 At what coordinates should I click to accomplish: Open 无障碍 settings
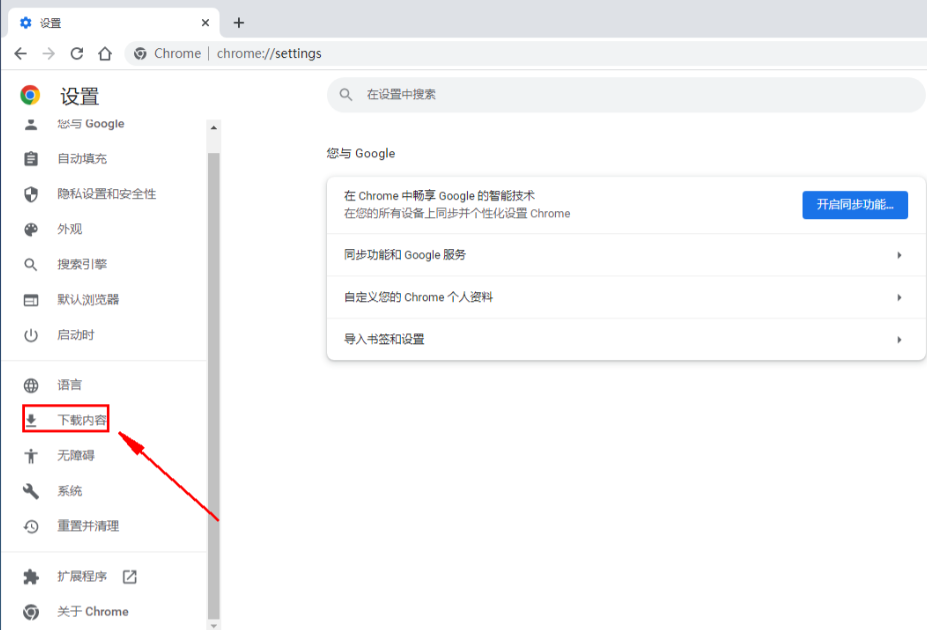(x=76, y=456)
